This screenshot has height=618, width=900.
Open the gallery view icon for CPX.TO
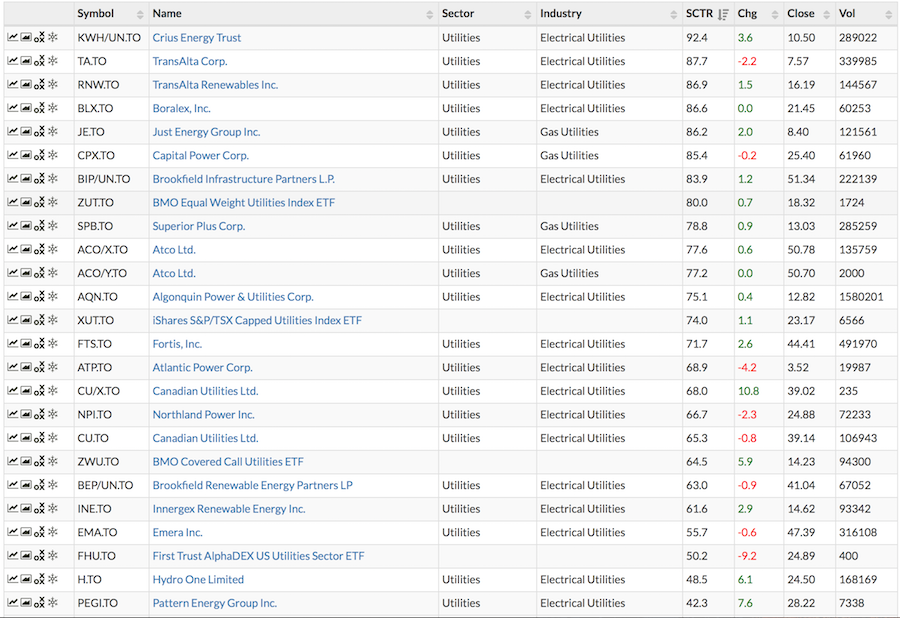26,155
